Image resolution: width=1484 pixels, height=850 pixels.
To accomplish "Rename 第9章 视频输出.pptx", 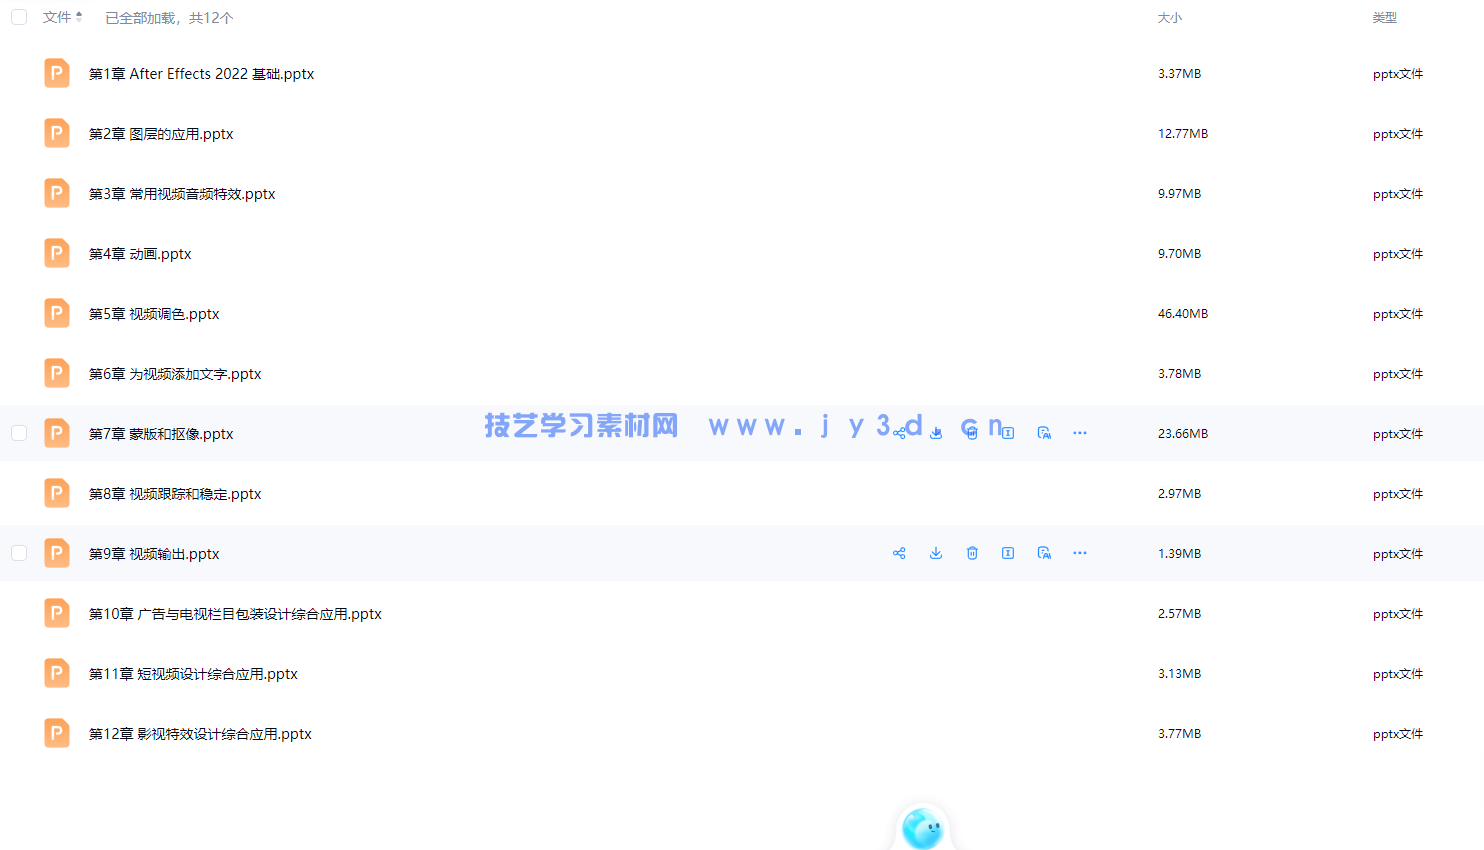I will click(1007, 552).
